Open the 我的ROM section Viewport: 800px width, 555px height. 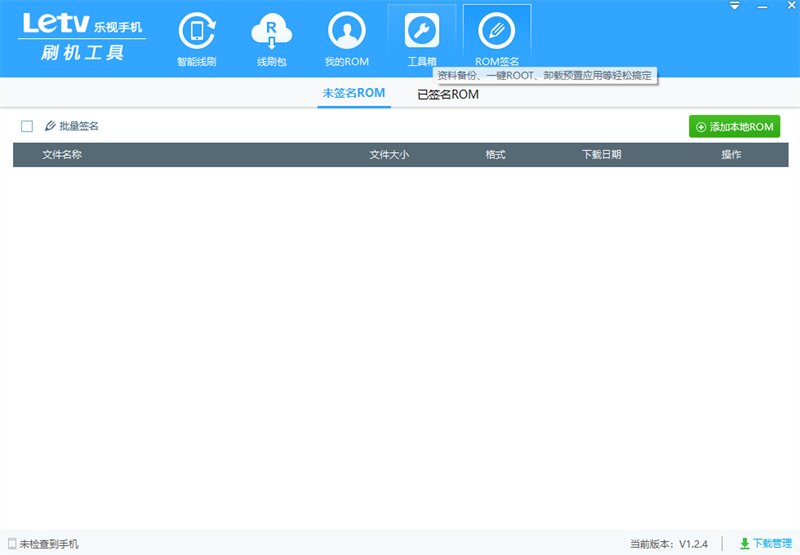(347, 39)
